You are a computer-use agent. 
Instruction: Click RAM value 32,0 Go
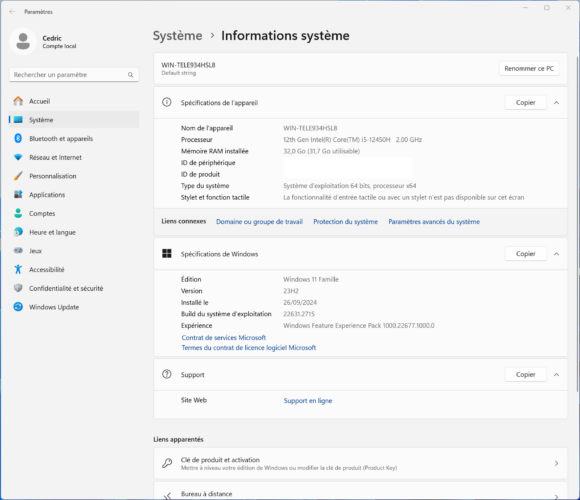tap(321, 151)
